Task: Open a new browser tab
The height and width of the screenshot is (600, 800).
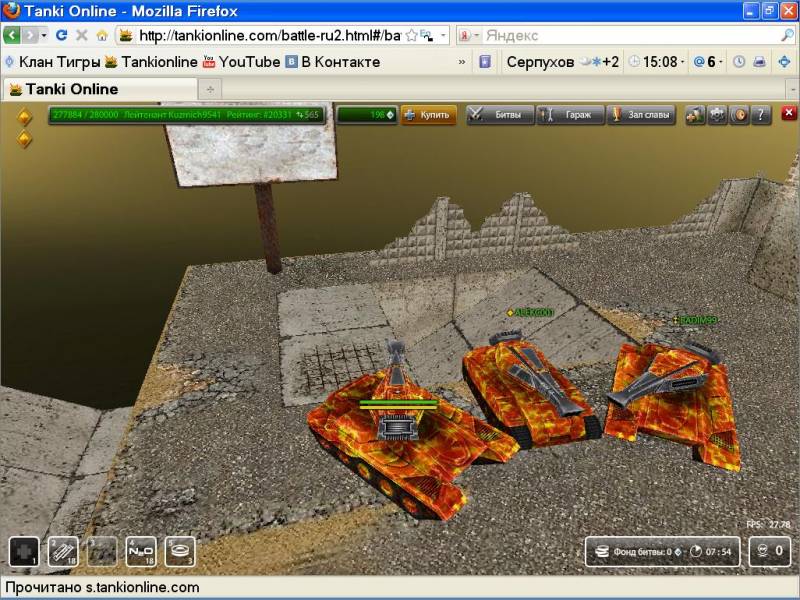Action: (x=210, y=90)
